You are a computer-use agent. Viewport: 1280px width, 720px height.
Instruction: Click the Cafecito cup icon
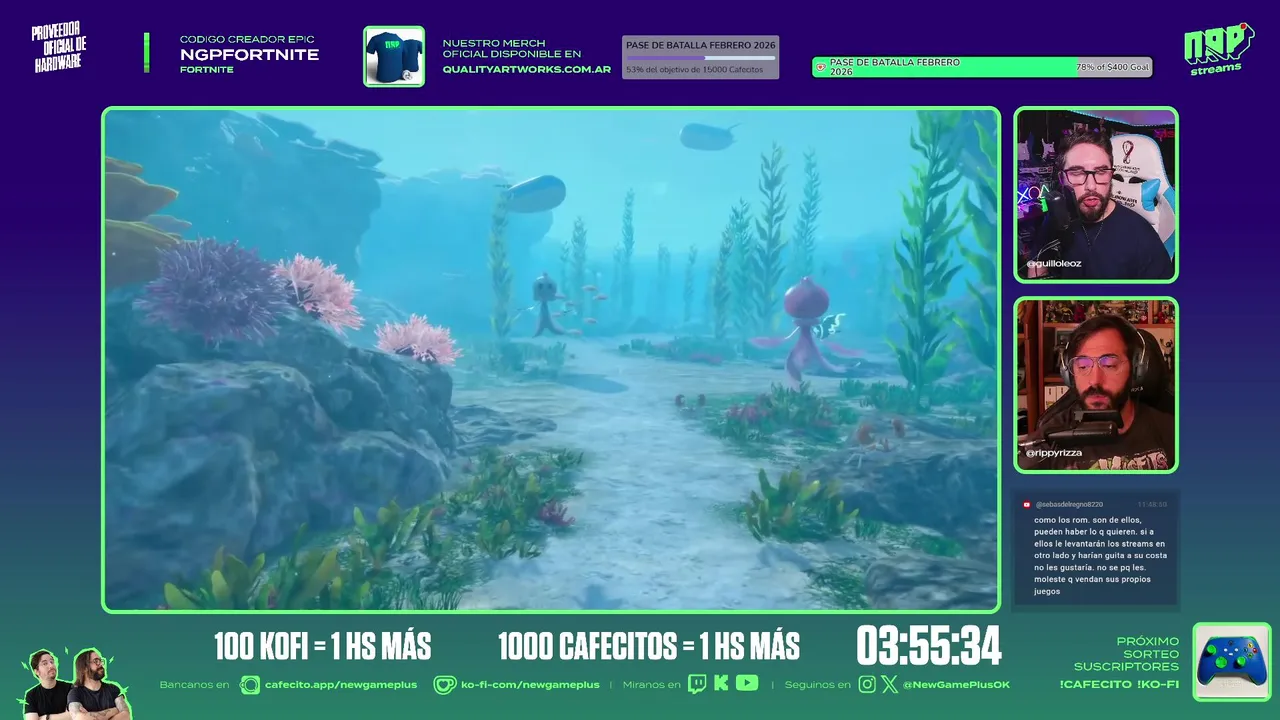coord(248,685)
